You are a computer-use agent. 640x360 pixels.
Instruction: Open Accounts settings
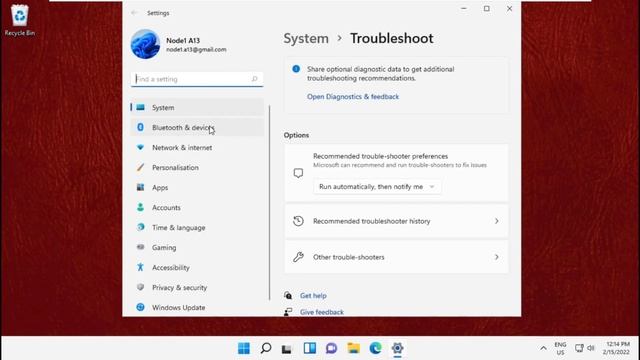(197, 207)
